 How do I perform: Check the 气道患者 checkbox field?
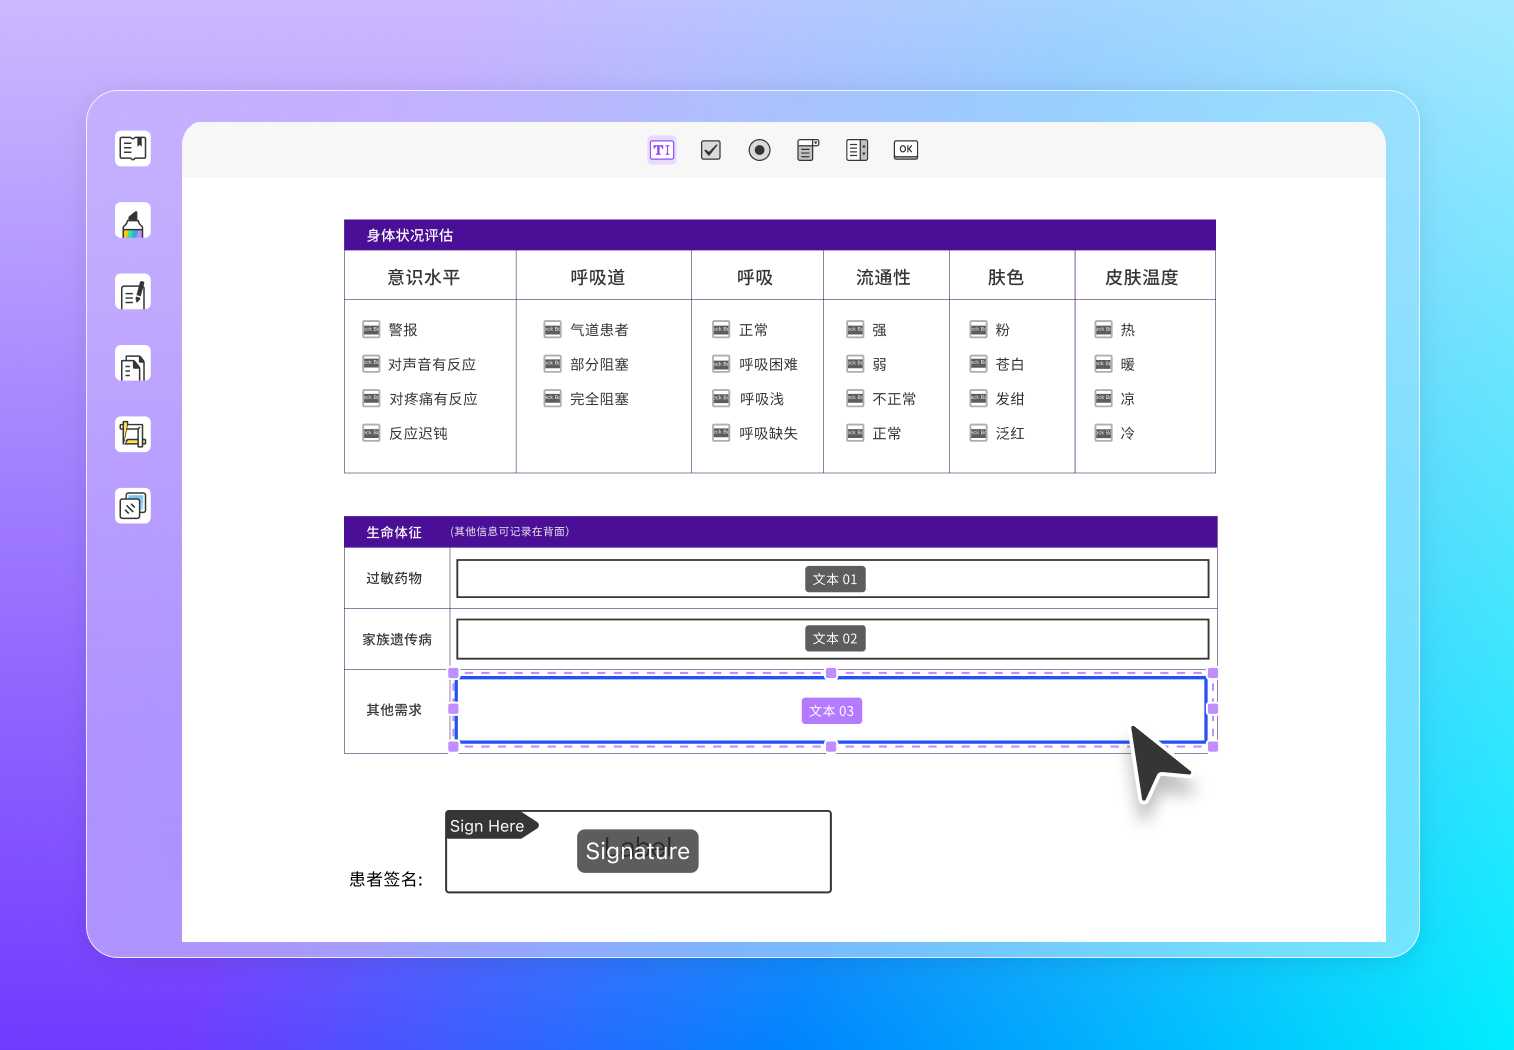[552, 329]
